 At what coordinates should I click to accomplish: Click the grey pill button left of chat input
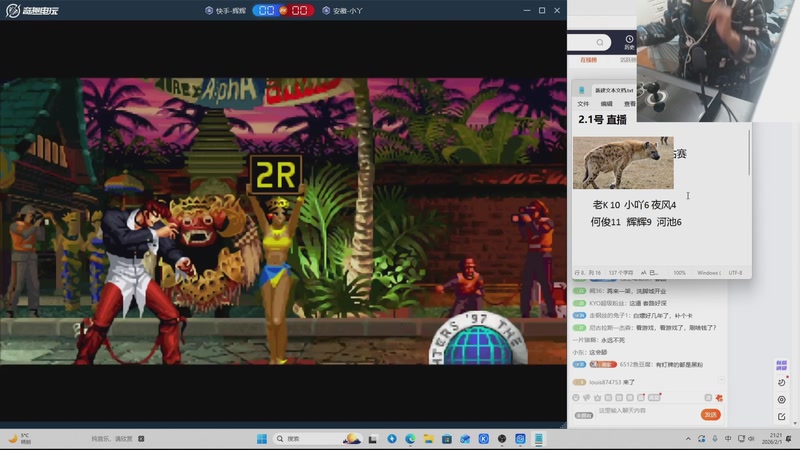[x=584, y=415]
